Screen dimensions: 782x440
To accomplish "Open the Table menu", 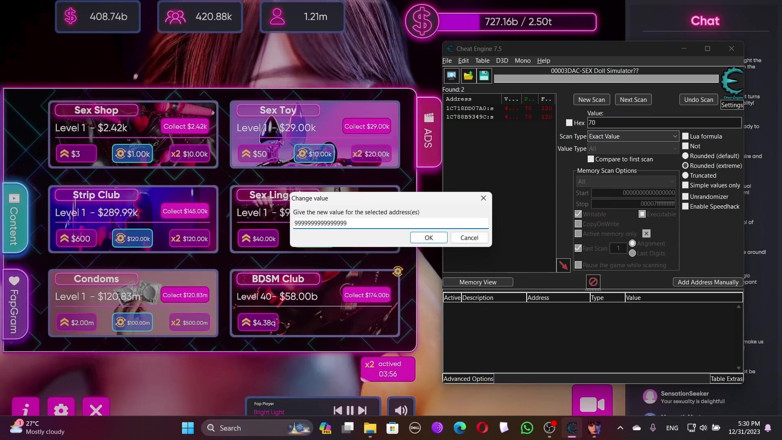I will [x=482, y=61].
